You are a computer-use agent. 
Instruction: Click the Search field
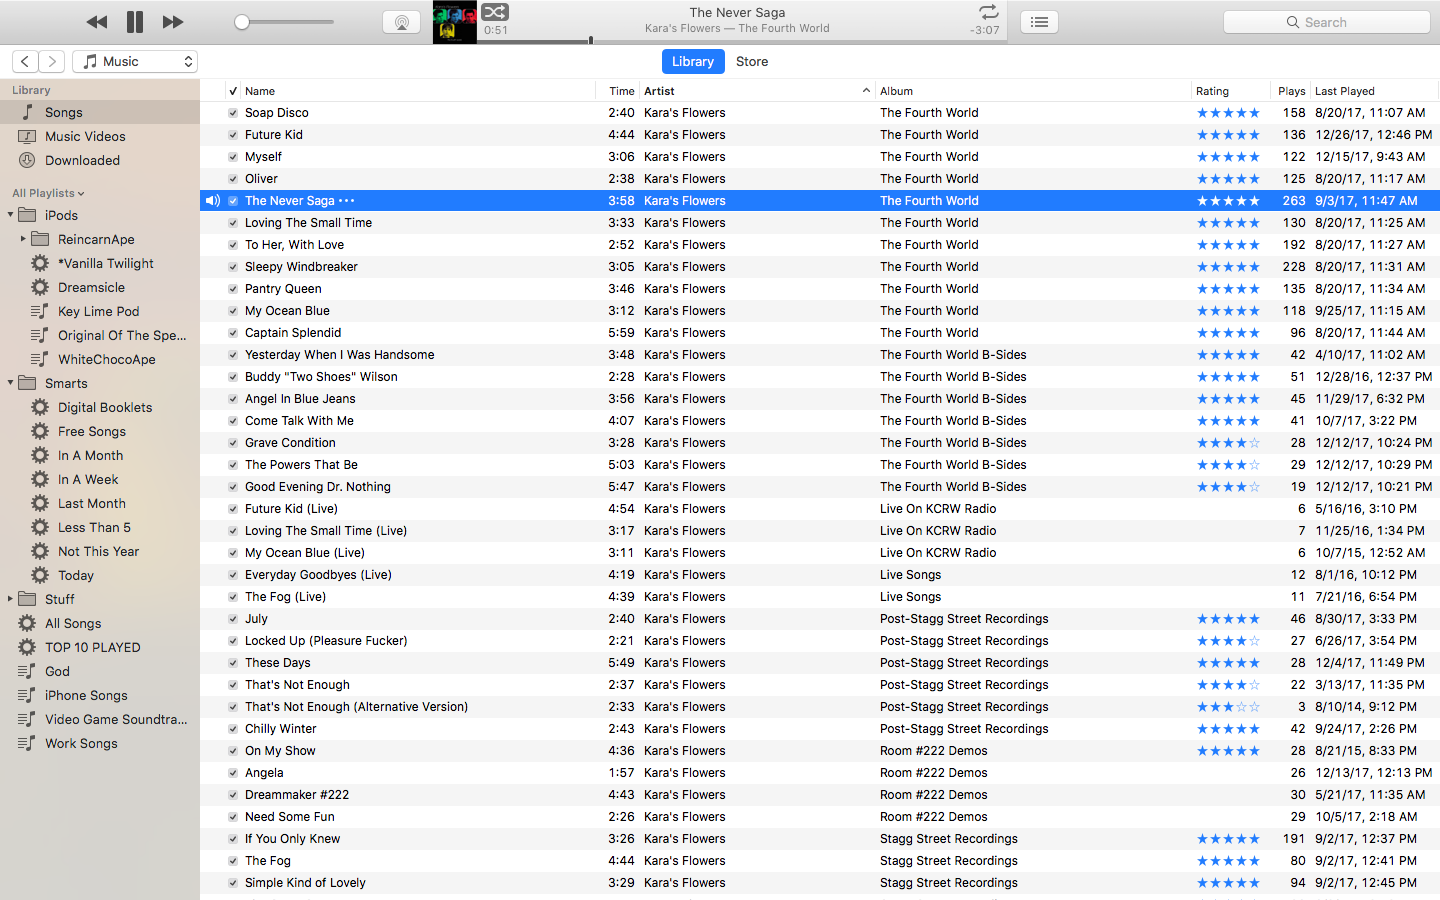tap(1327, 22)
